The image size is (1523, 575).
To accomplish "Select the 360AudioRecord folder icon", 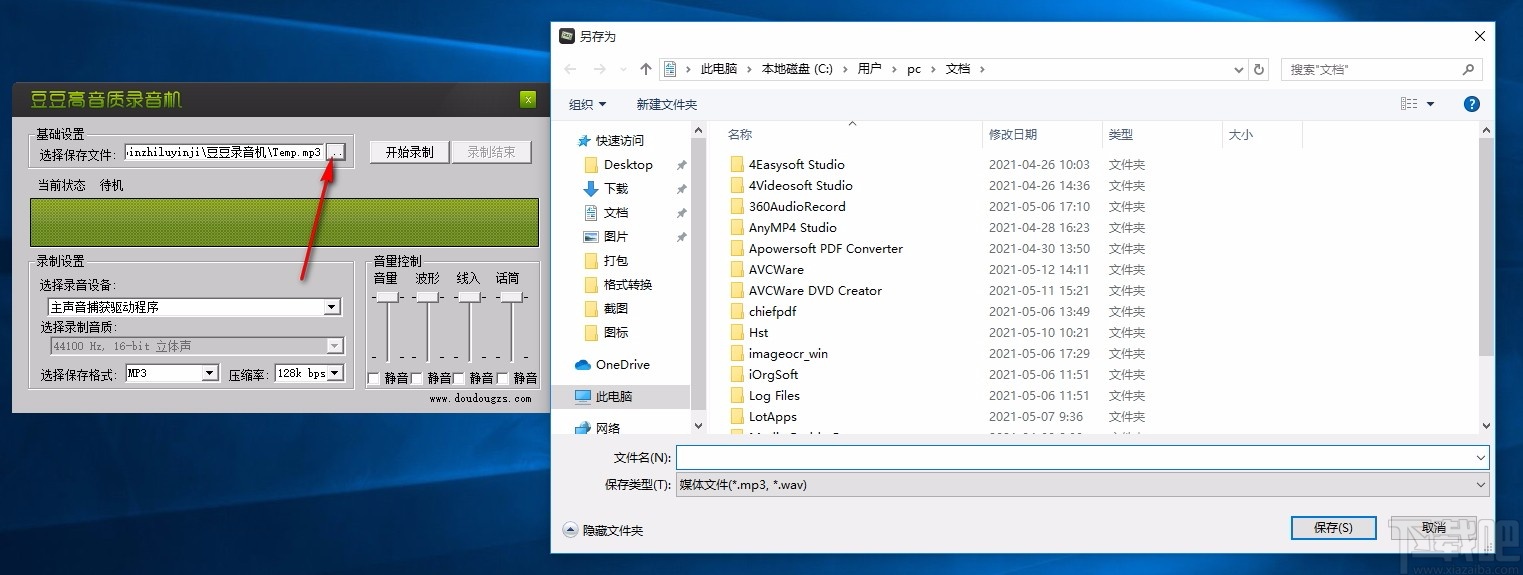I will pos(737,206).
